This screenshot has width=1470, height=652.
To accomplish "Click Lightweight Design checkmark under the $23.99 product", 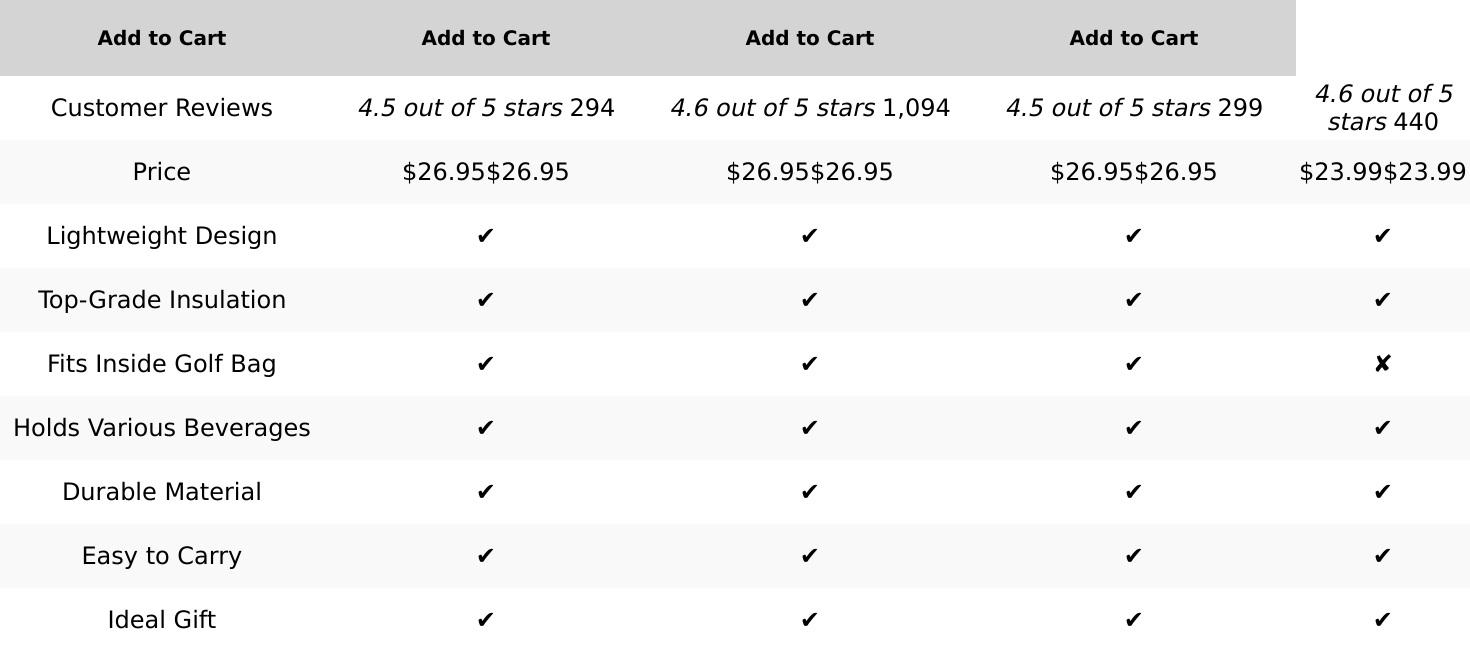I will coord(1382,236).
